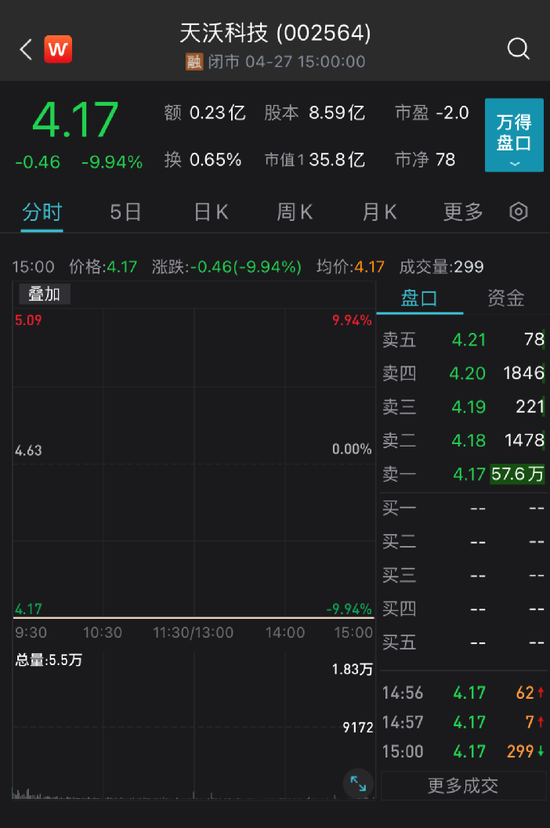Switch to the 日K chart tab
The image size is (550, 828).
[211, 212]
